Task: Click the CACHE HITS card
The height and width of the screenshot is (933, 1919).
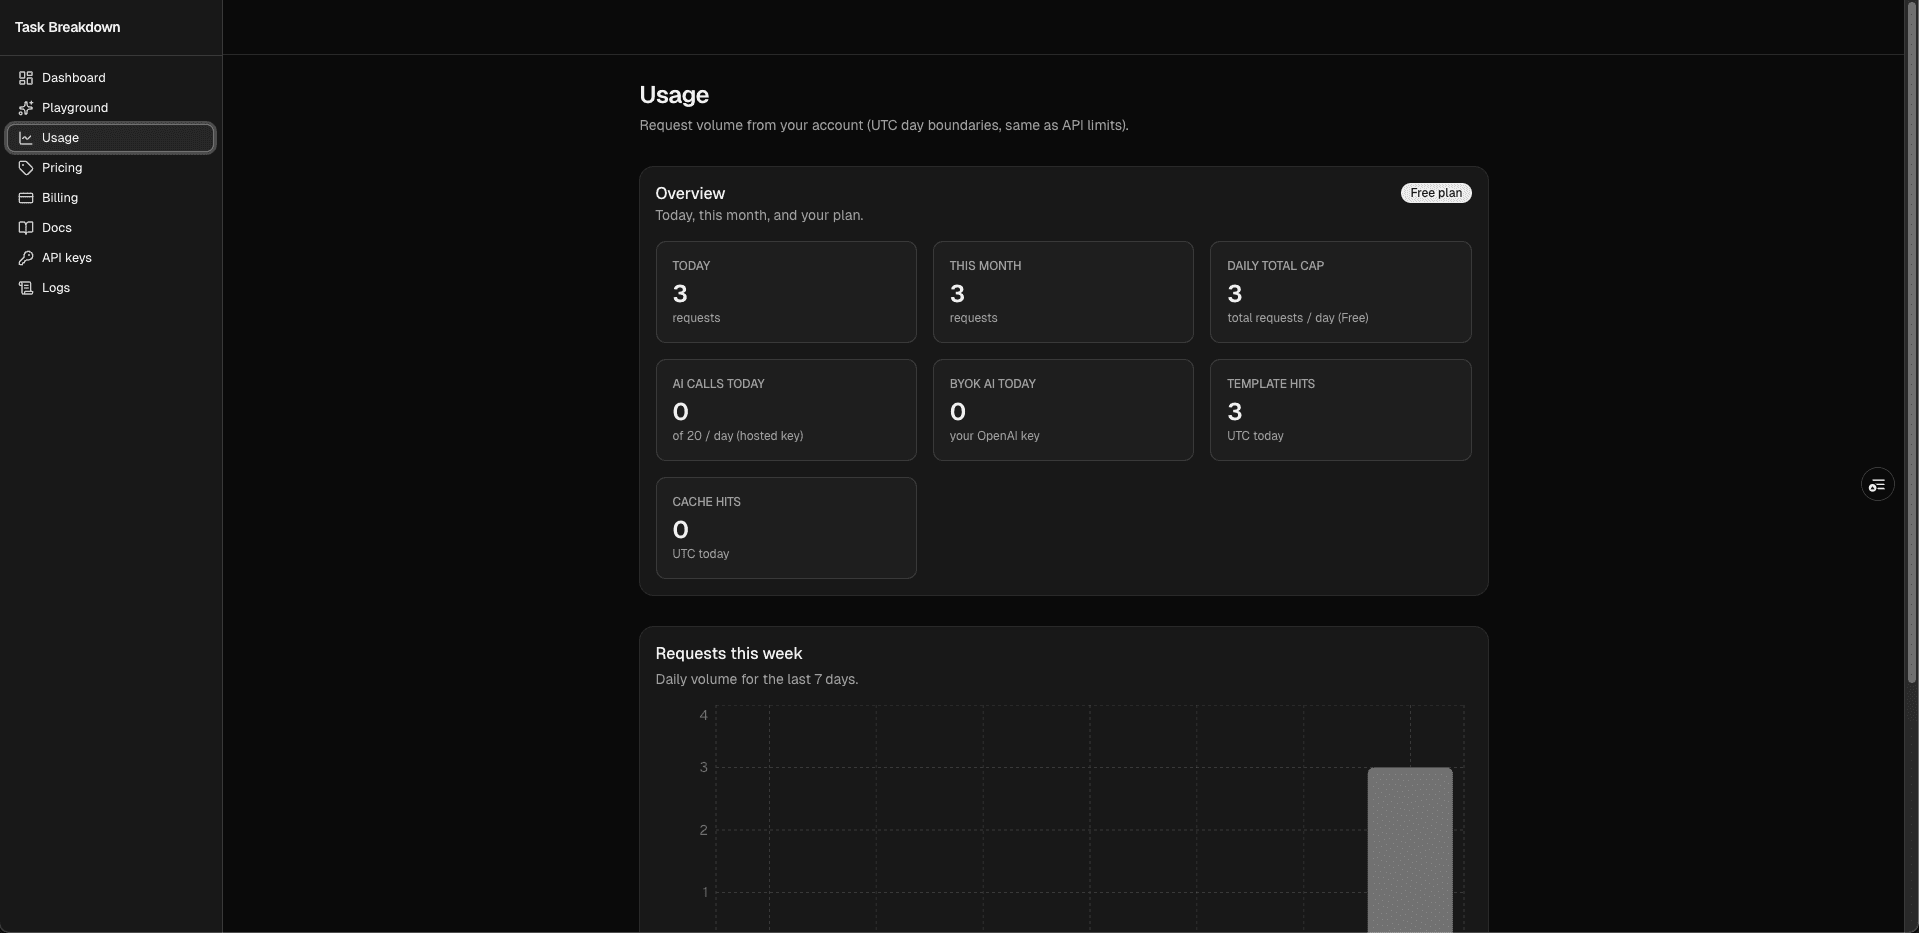Action: click(786, 528)
